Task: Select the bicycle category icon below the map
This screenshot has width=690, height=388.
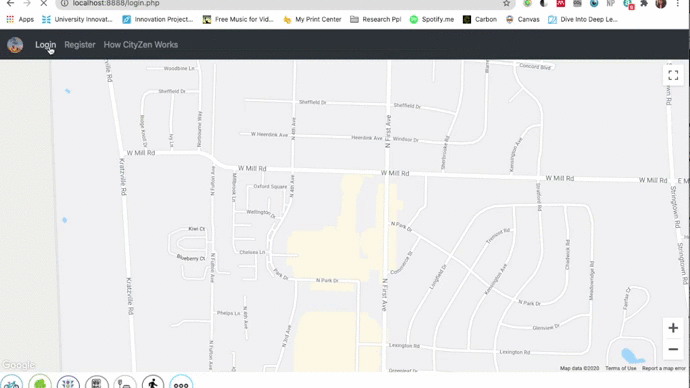Action: pos(11,382)
